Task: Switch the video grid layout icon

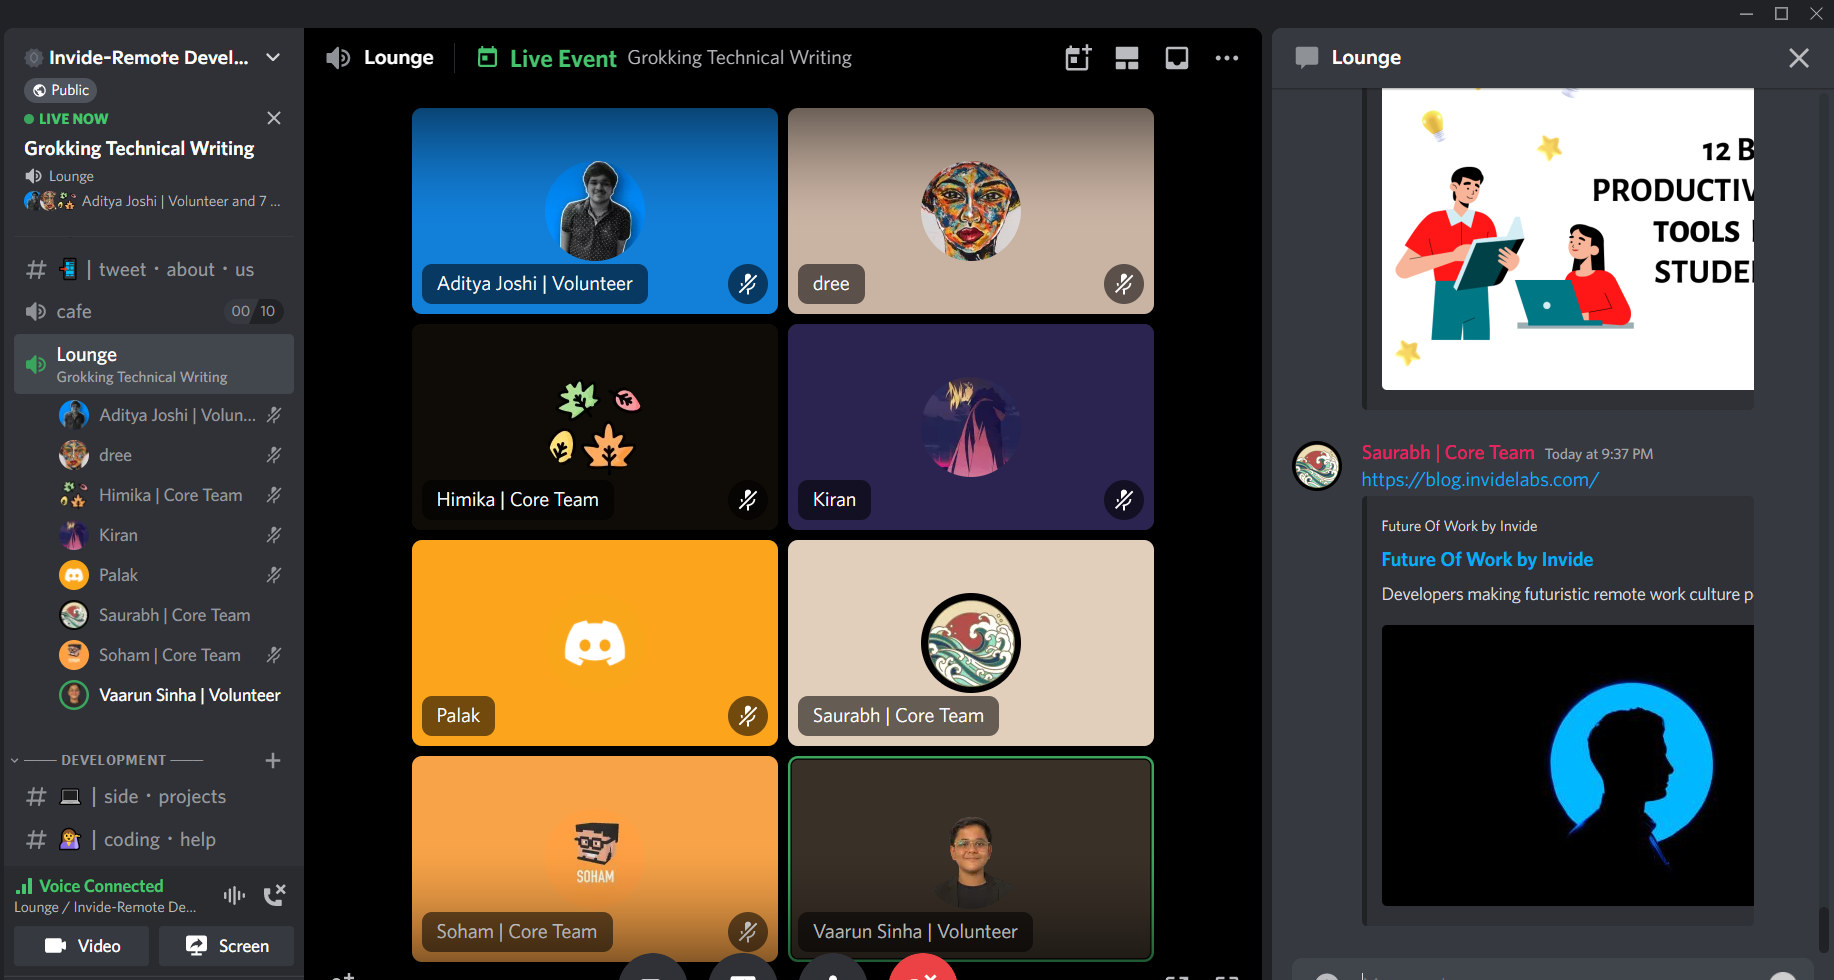Action: 1127,58
